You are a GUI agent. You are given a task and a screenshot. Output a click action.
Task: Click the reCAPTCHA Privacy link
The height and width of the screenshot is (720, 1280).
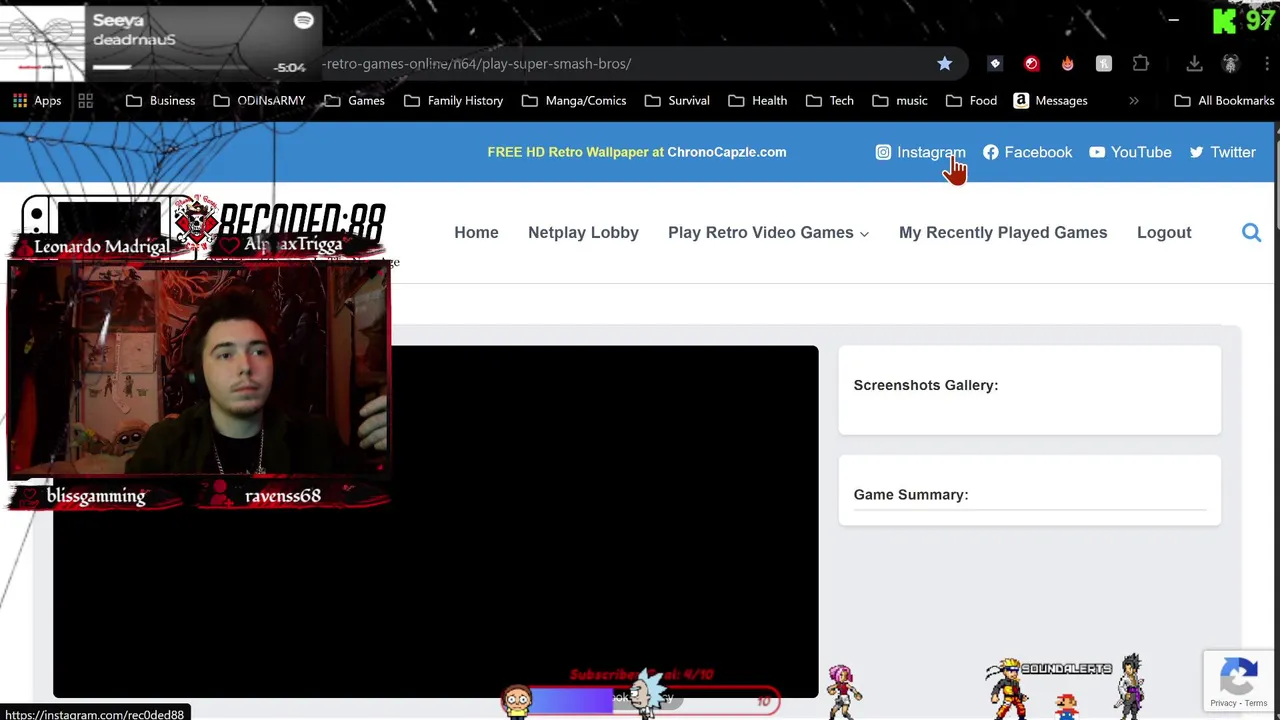point(1223,703)
